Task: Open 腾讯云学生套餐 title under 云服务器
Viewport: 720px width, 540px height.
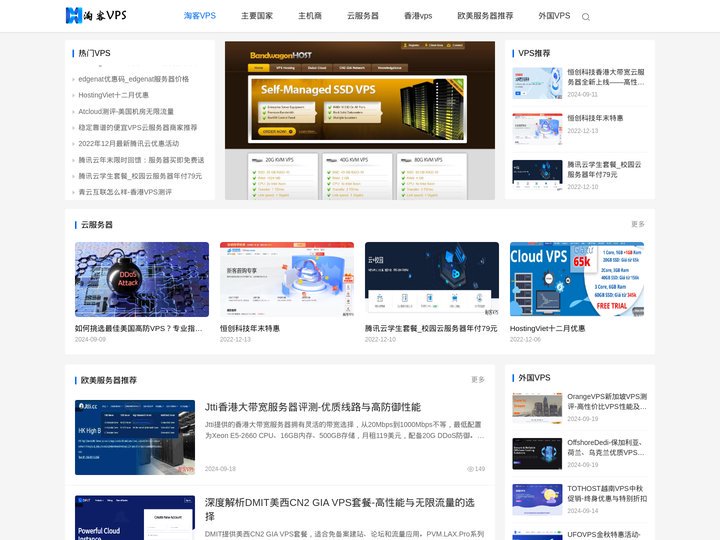Action: coord(431,328)
